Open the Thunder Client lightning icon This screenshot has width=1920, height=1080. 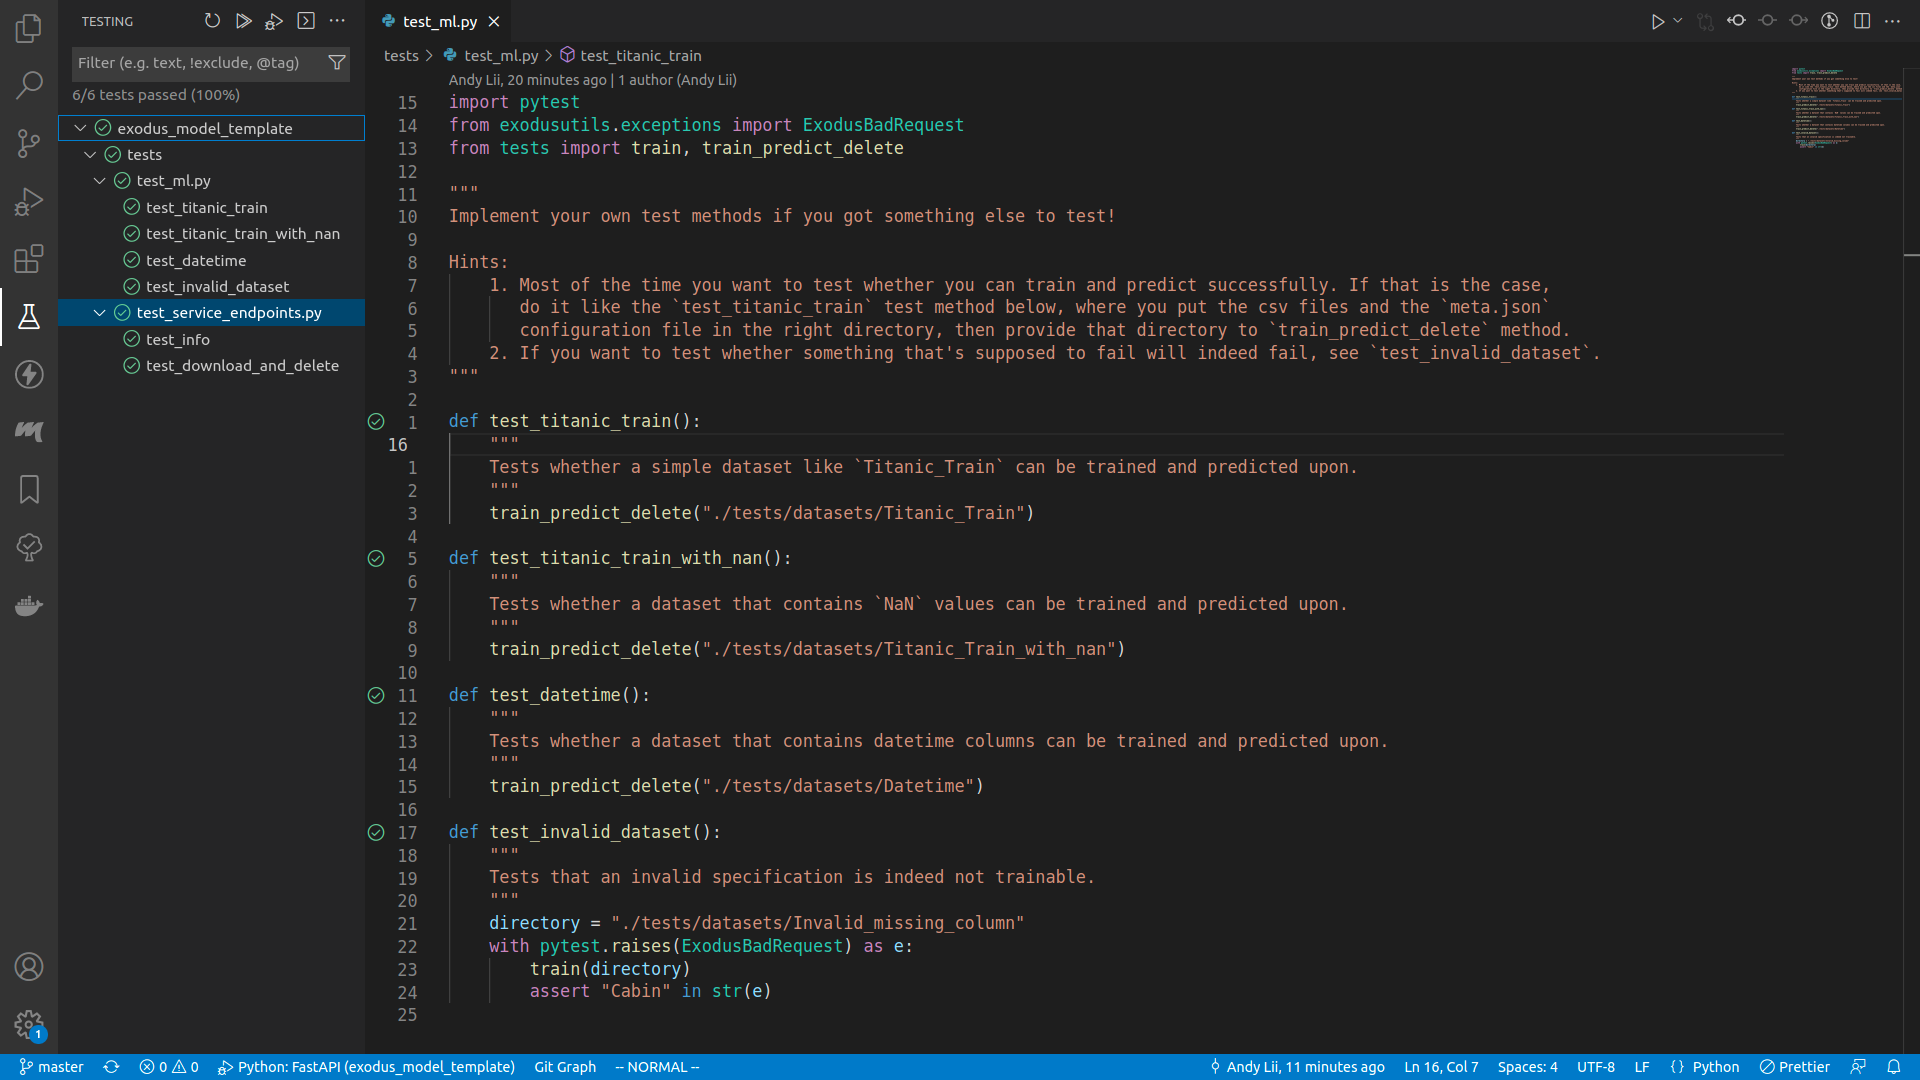click(x=29, y=375)
